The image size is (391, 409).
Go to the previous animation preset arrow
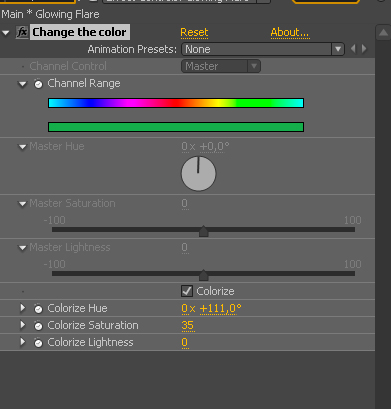353,49
